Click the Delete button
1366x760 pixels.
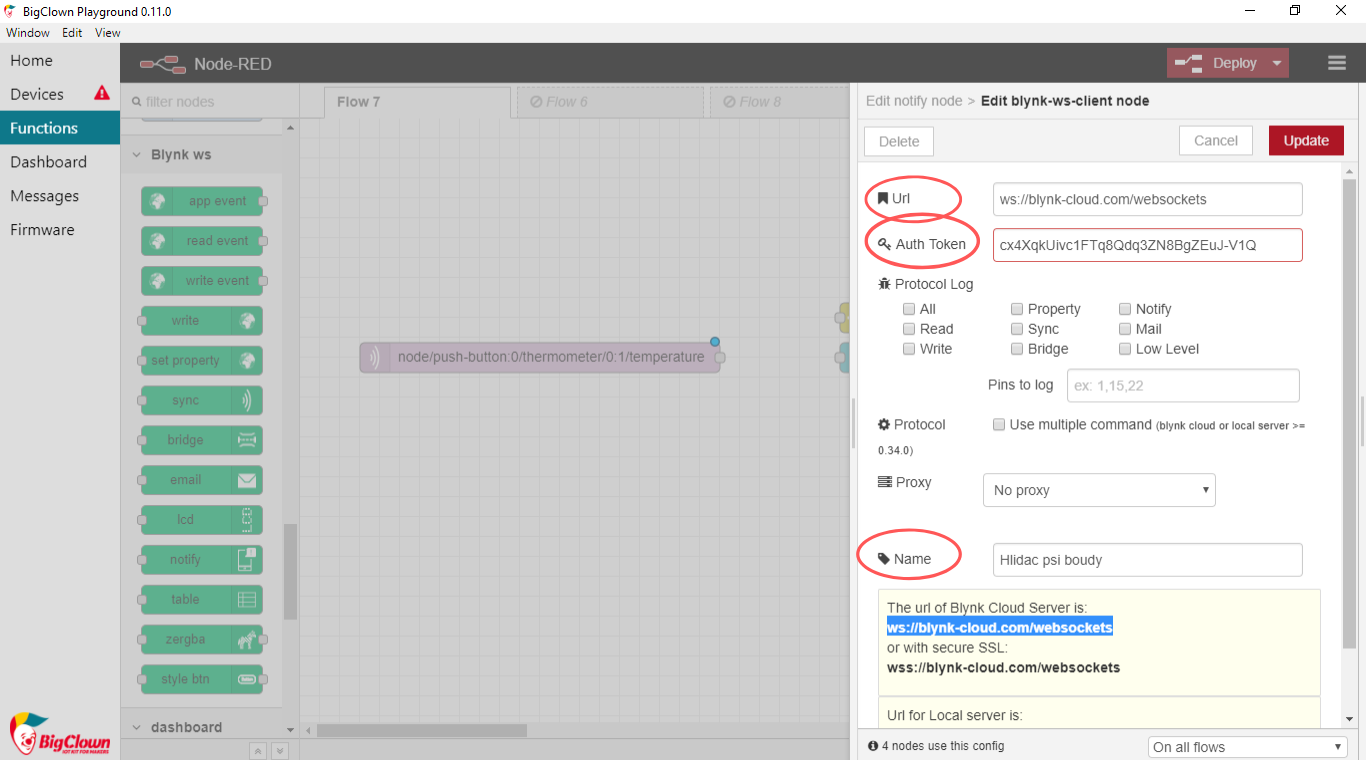tap(899, 142)
